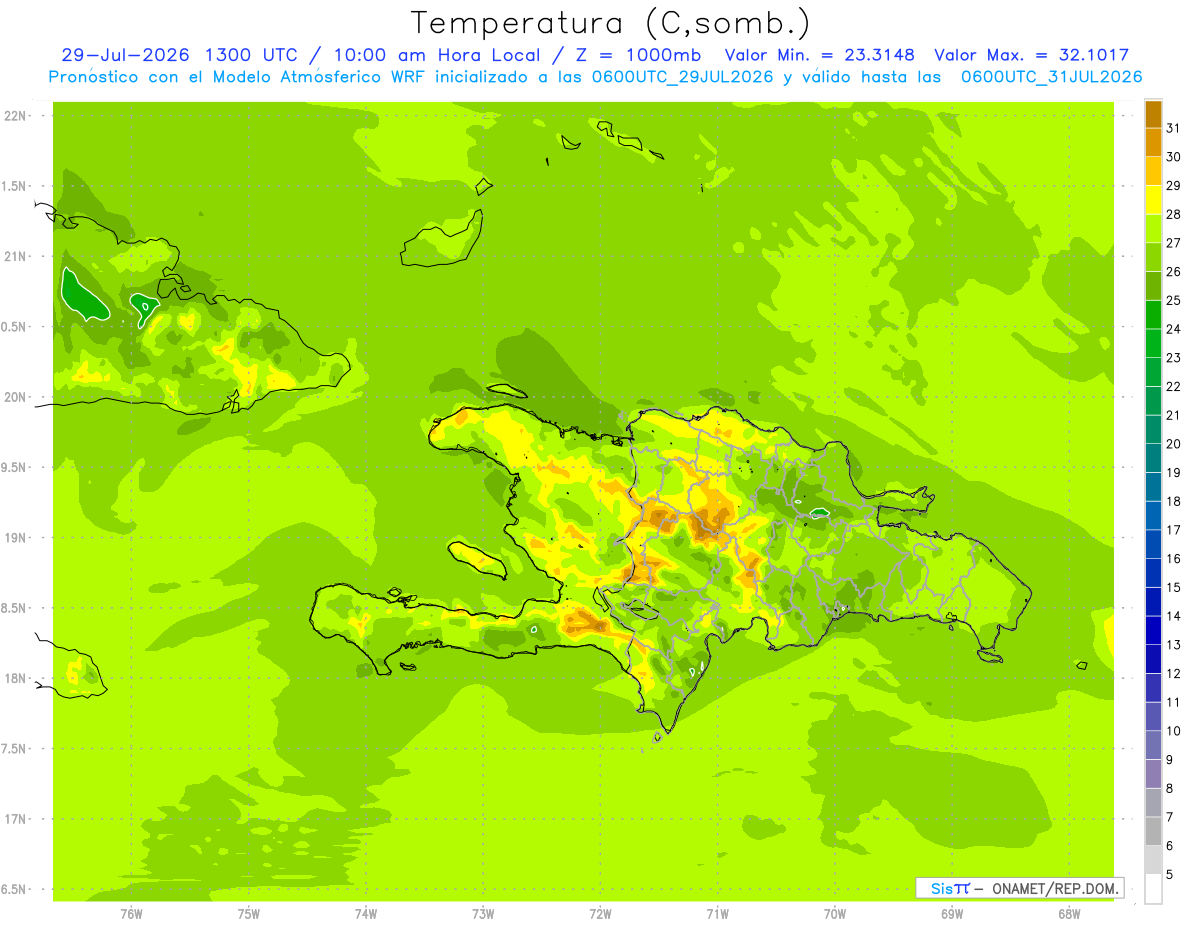Click the colorbar label '9'
Screen dimensions: 1200x927
pyautogui.click(x=1170, y=760)
